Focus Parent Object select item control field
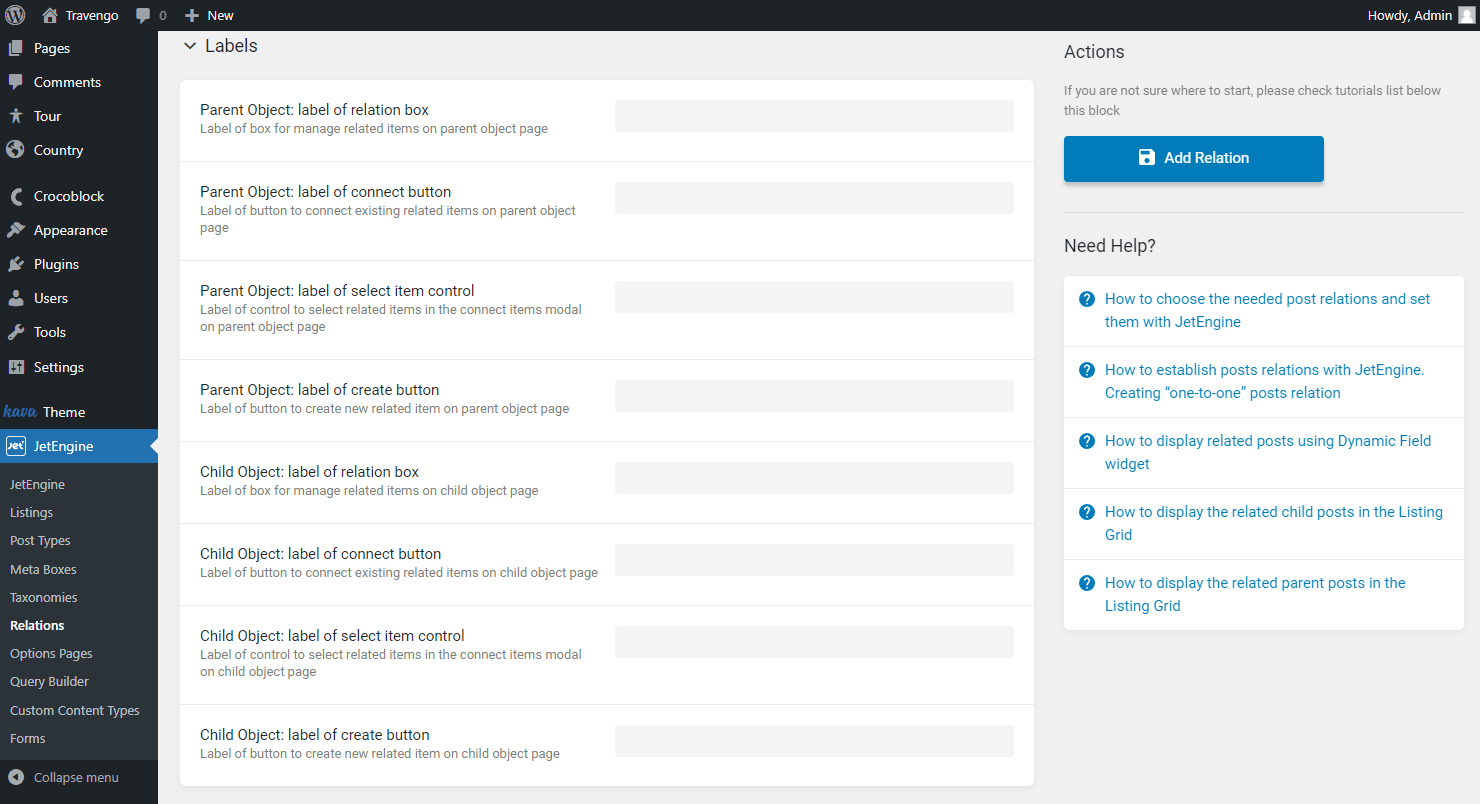1480x804 pixels. 814,297
